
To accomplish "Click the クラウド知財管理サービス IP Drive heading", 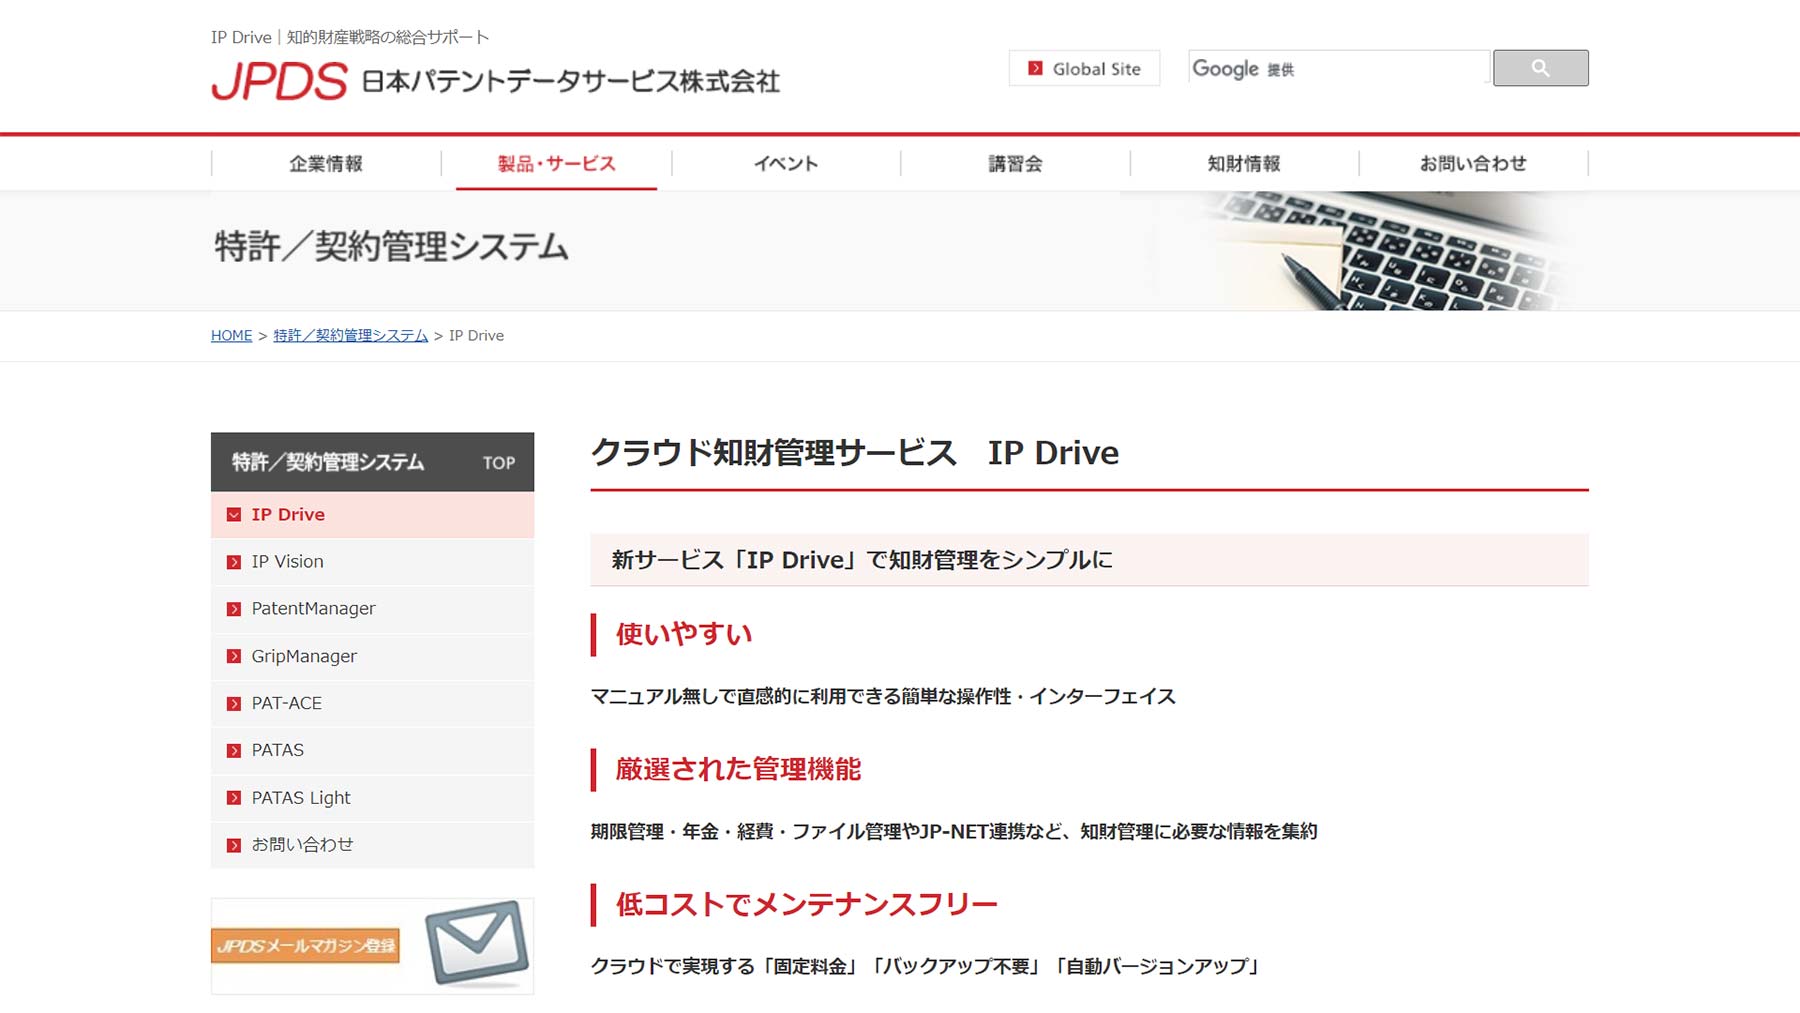I will pyautogui.click(x=855, y=453).
